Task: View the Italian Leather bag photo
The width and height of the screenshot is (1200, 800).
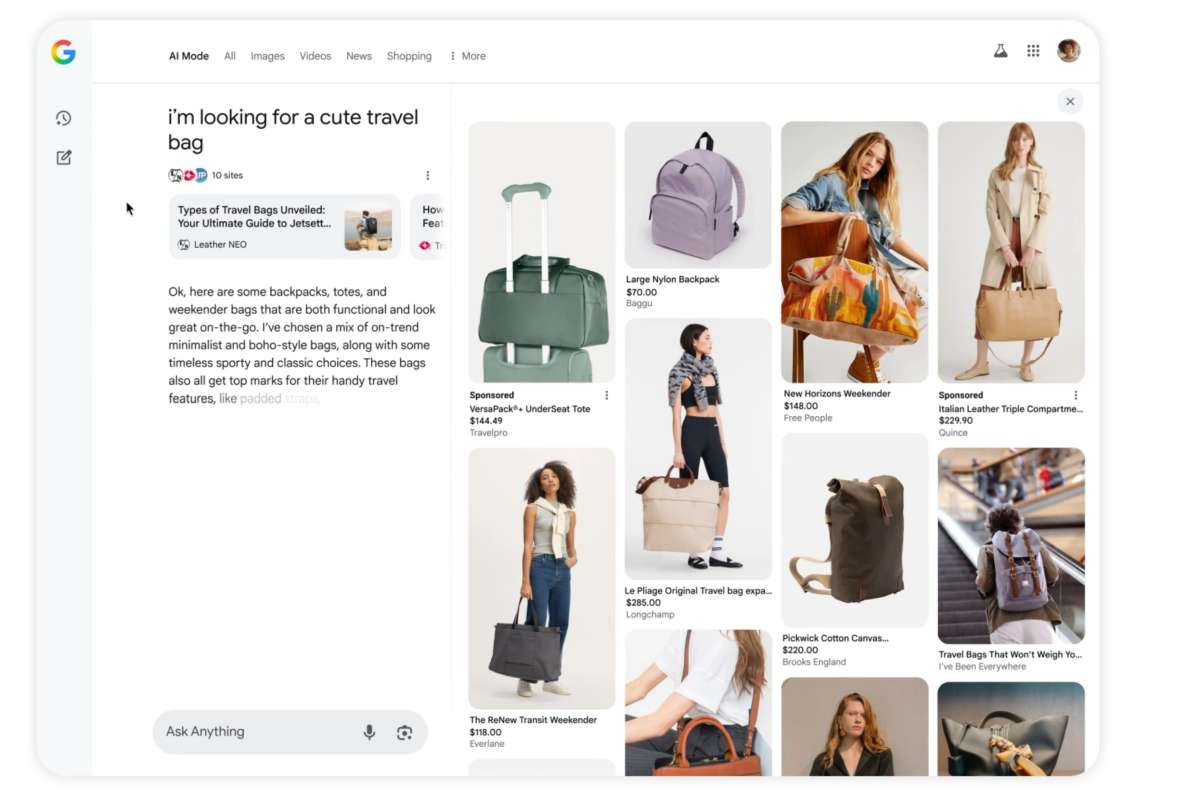Action: (1011, 252)
